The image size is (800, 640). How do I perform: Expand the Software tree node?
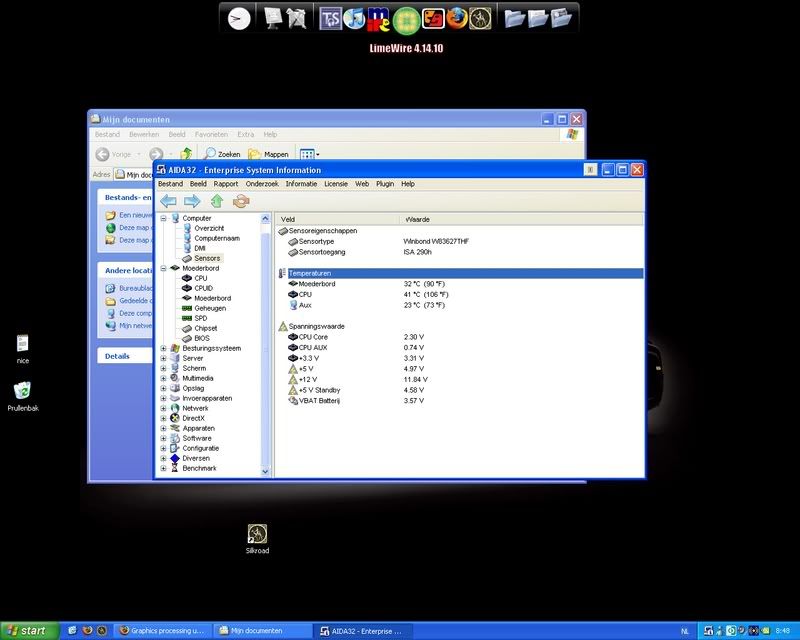164,438
